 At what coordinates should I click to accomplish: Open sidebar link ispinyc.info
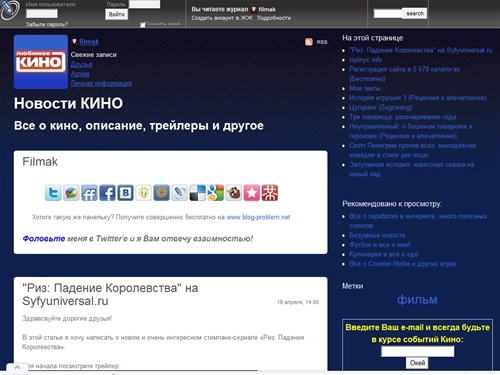[x=366, y=60]
